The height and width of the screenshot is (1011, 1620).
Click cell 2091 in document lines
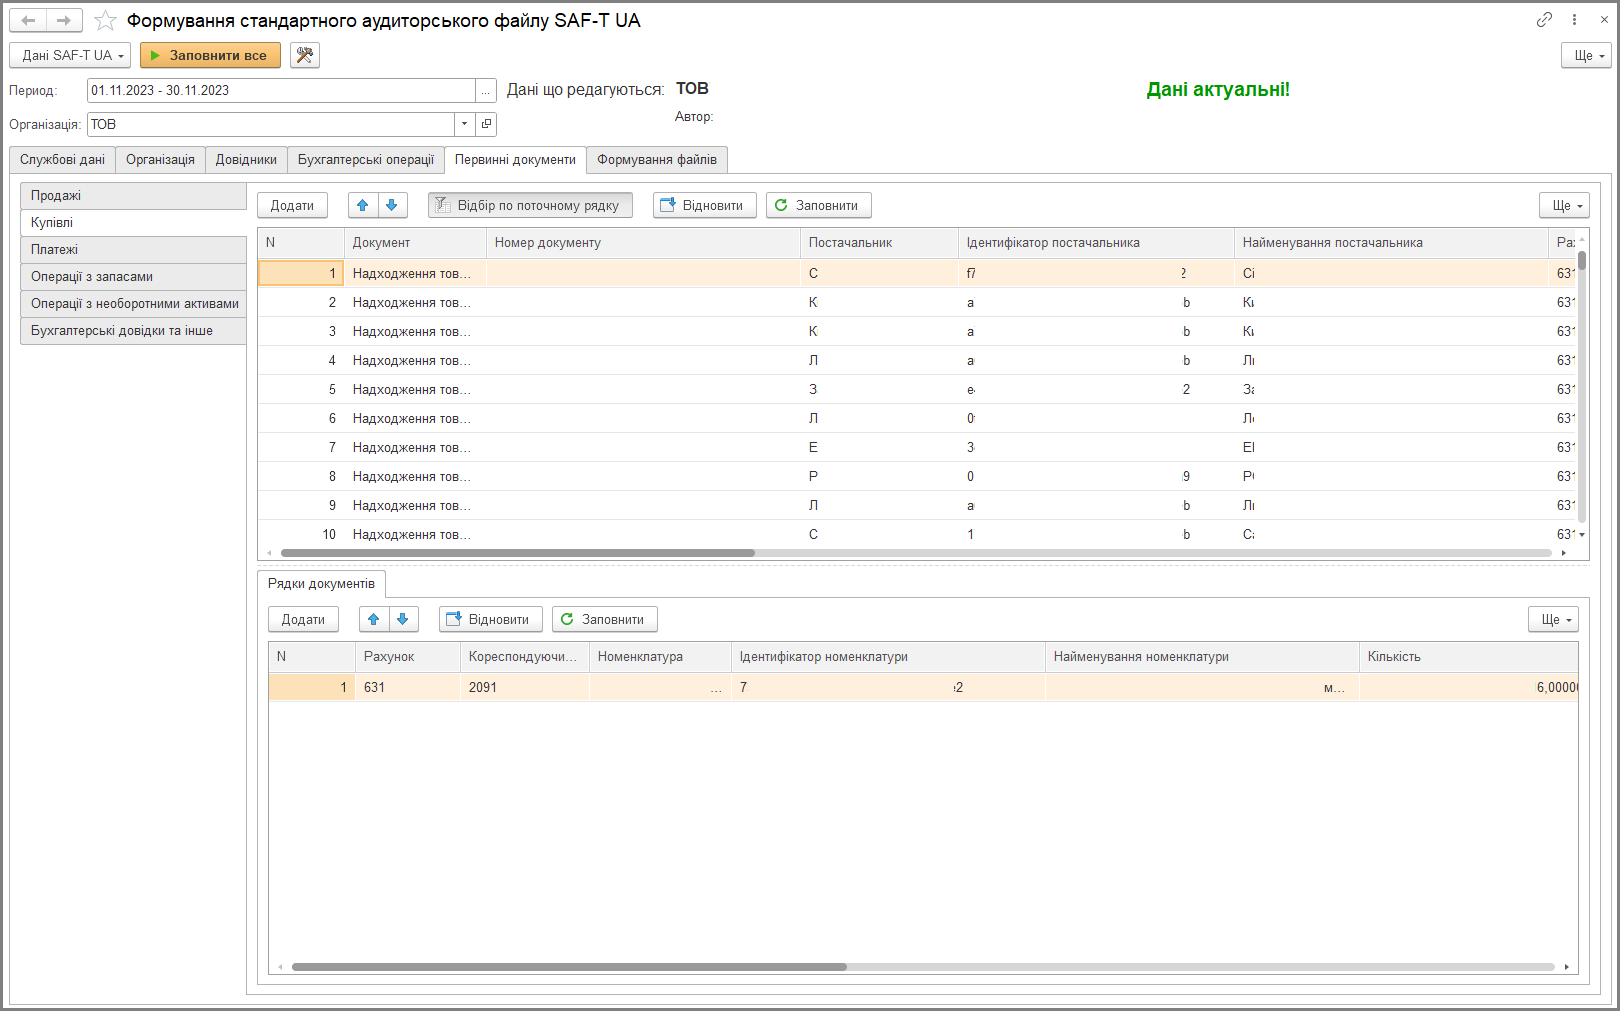coord(525,687)
